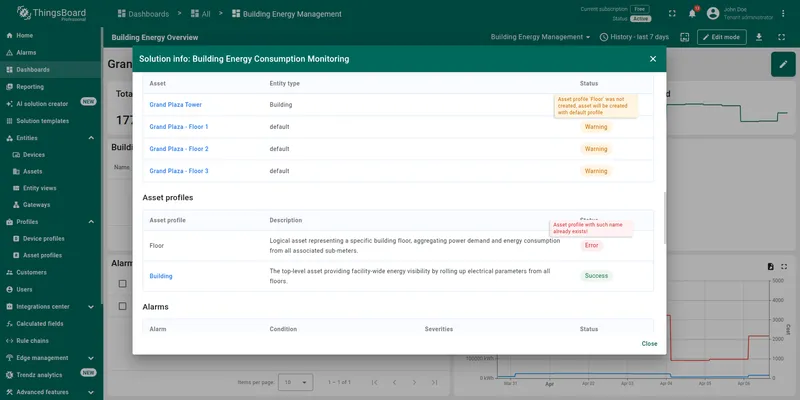Click the dialog vertical scrollbar
The width and height of the screenshot is (800, 400).
pyautogui.click(x=664, y=218)
